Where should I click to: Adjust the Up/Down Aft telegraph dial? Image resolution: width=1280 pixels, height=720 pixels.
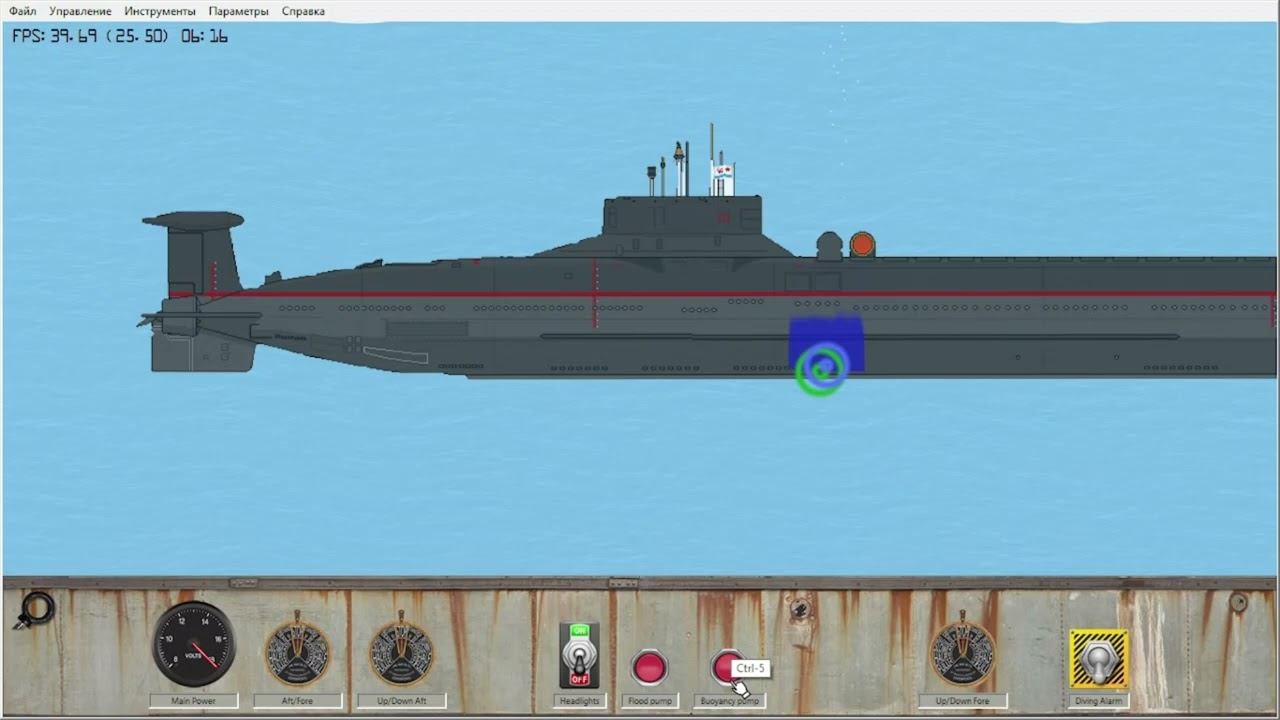coord(401,652)
